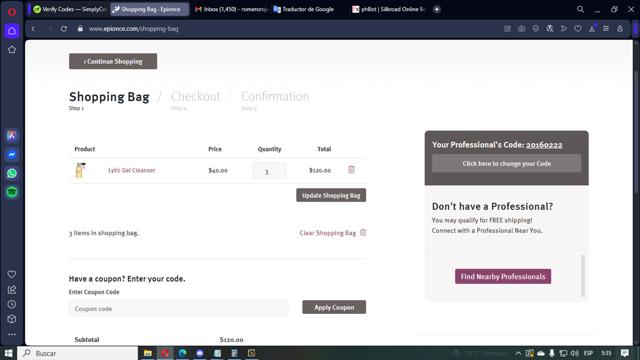This screenshot has height=360, width=640.
Task: Click the Confirmation step heading
Action: 275,97
